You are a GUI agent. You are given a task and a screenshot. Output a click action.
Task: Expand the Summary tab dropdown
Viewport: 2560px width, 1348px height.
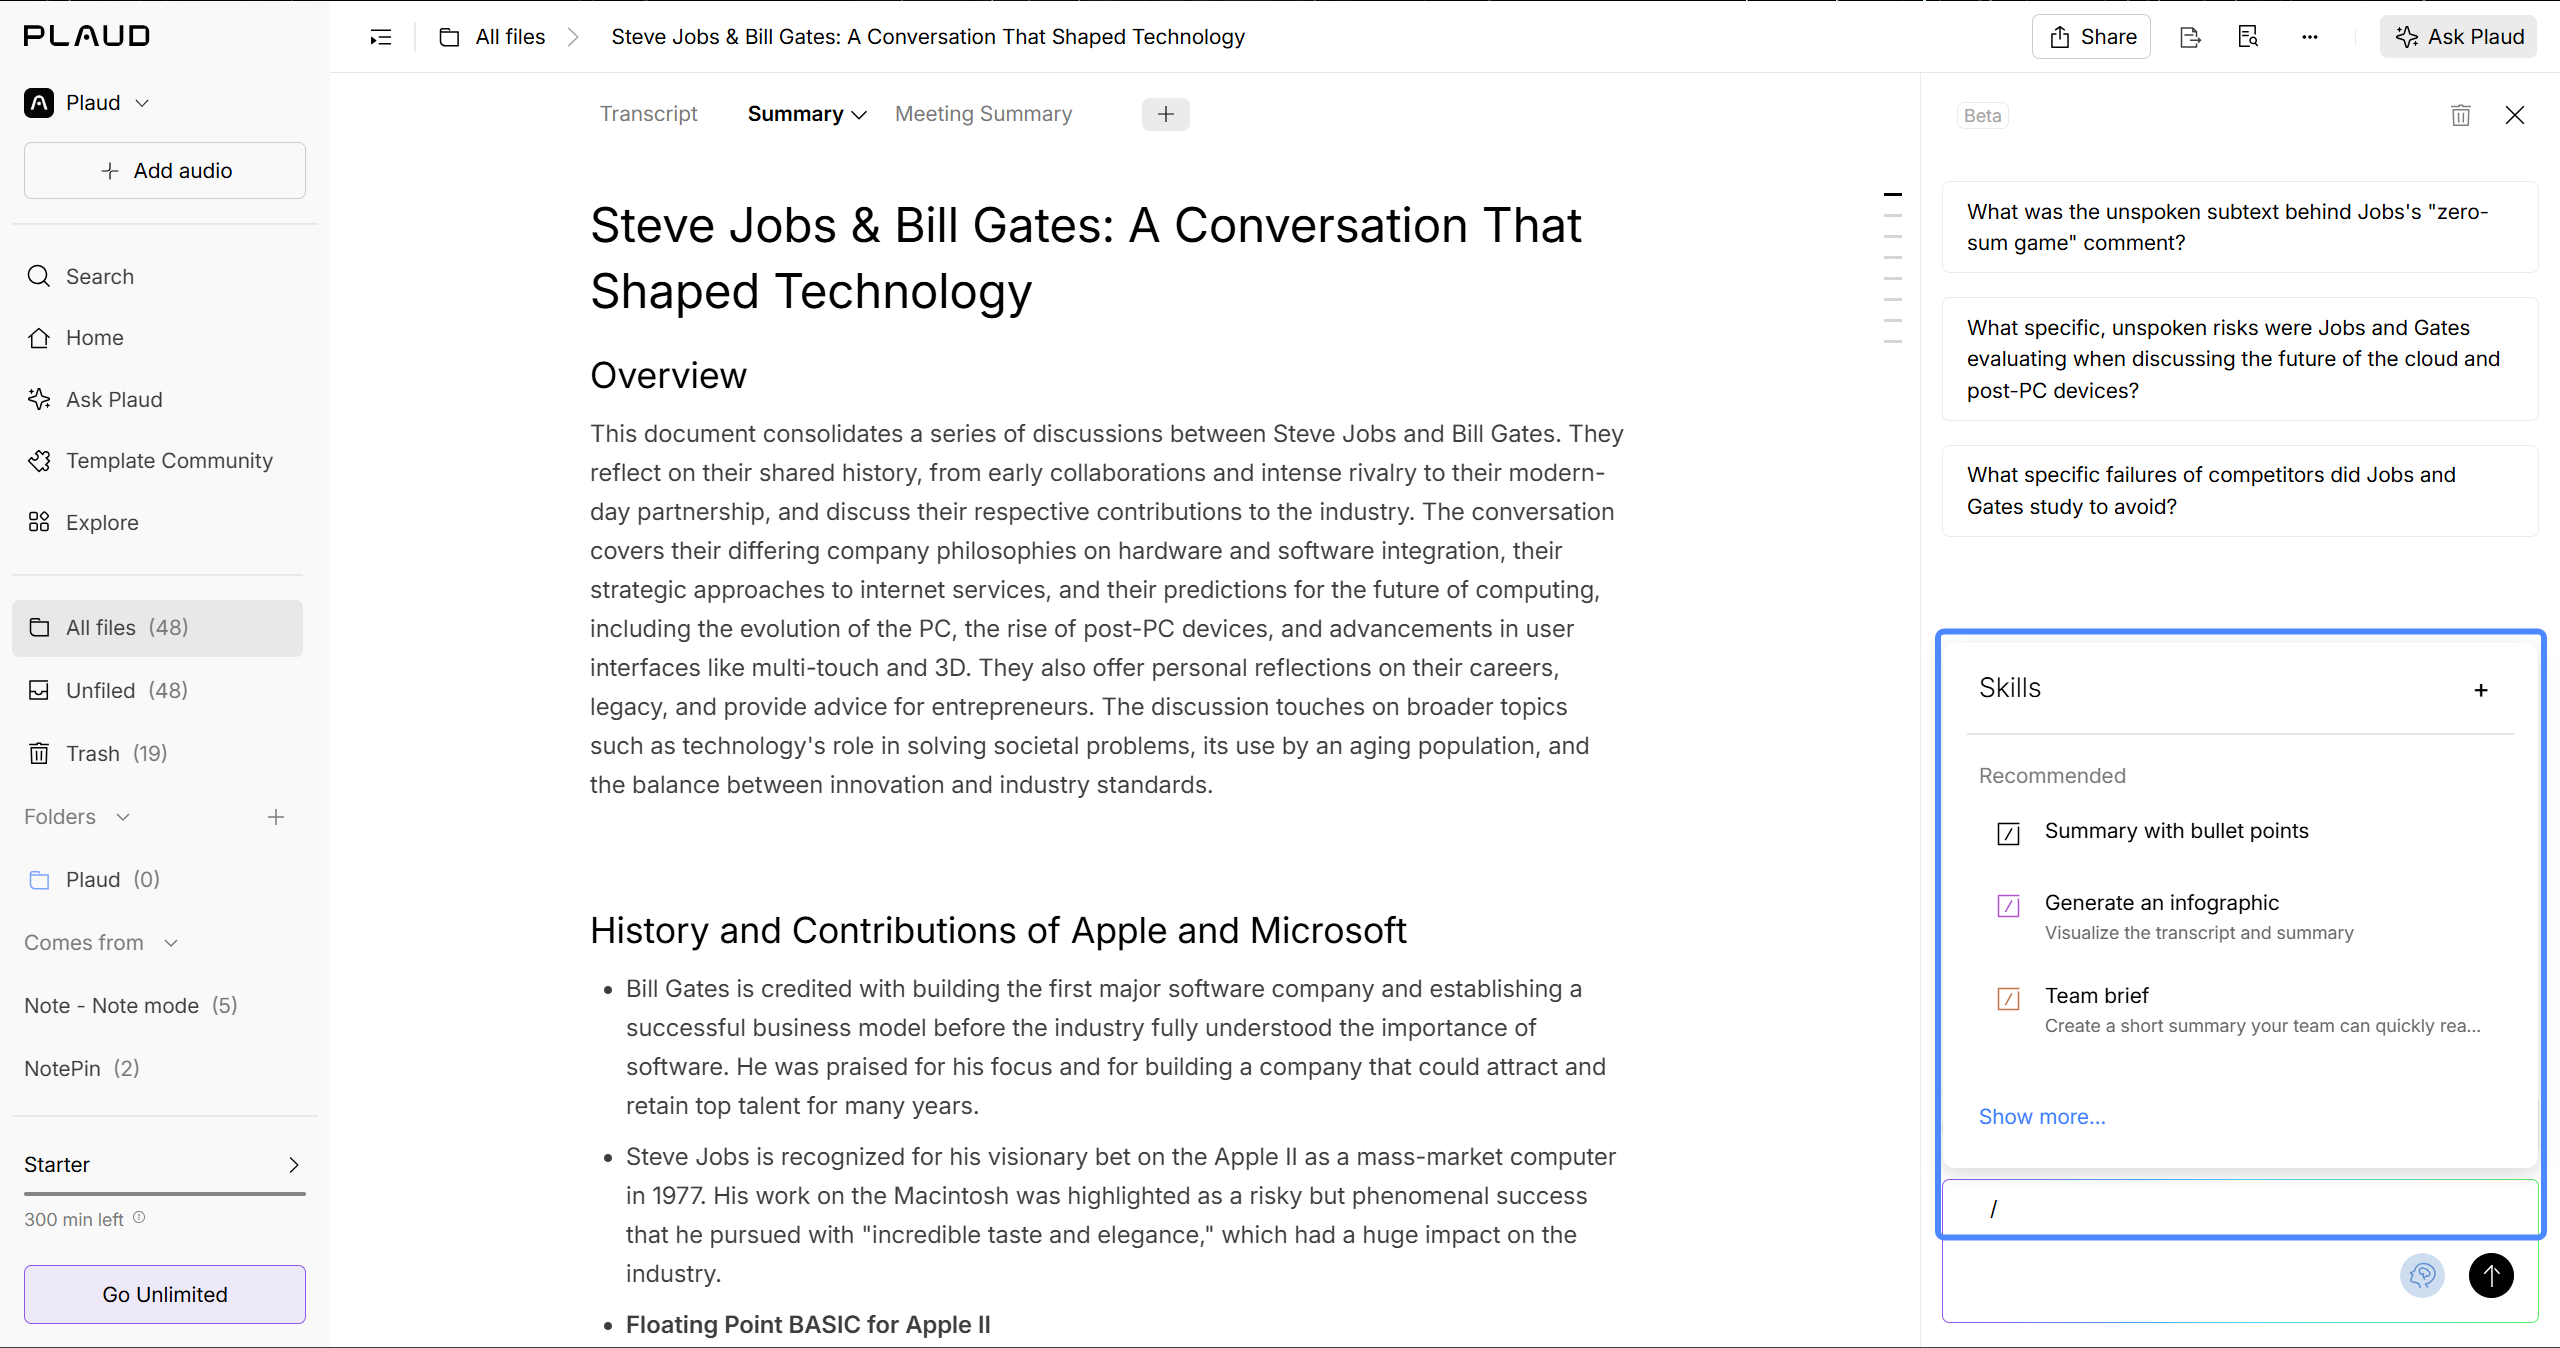click(x=858, y=115)
